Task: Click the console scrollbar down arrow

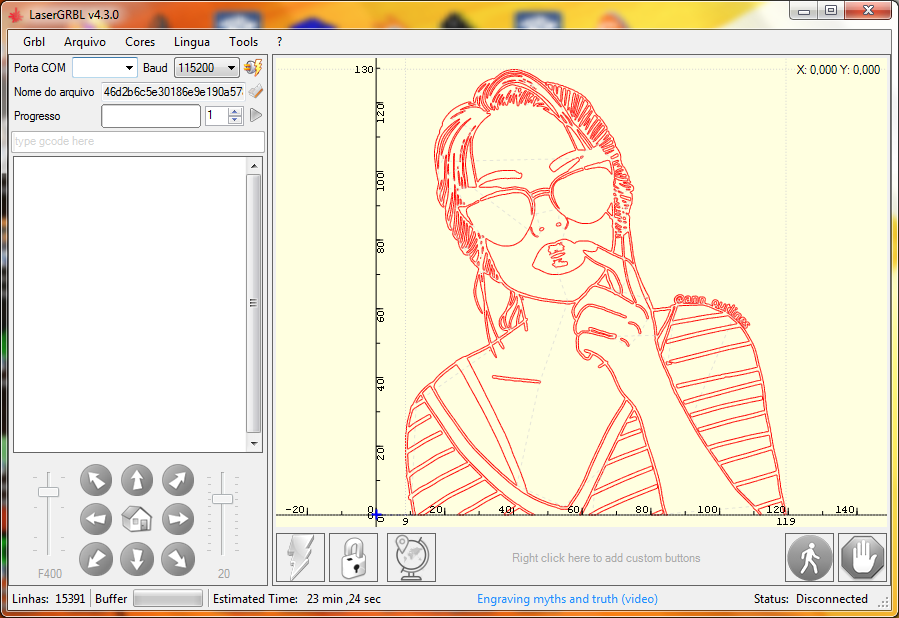Action: 254,444
